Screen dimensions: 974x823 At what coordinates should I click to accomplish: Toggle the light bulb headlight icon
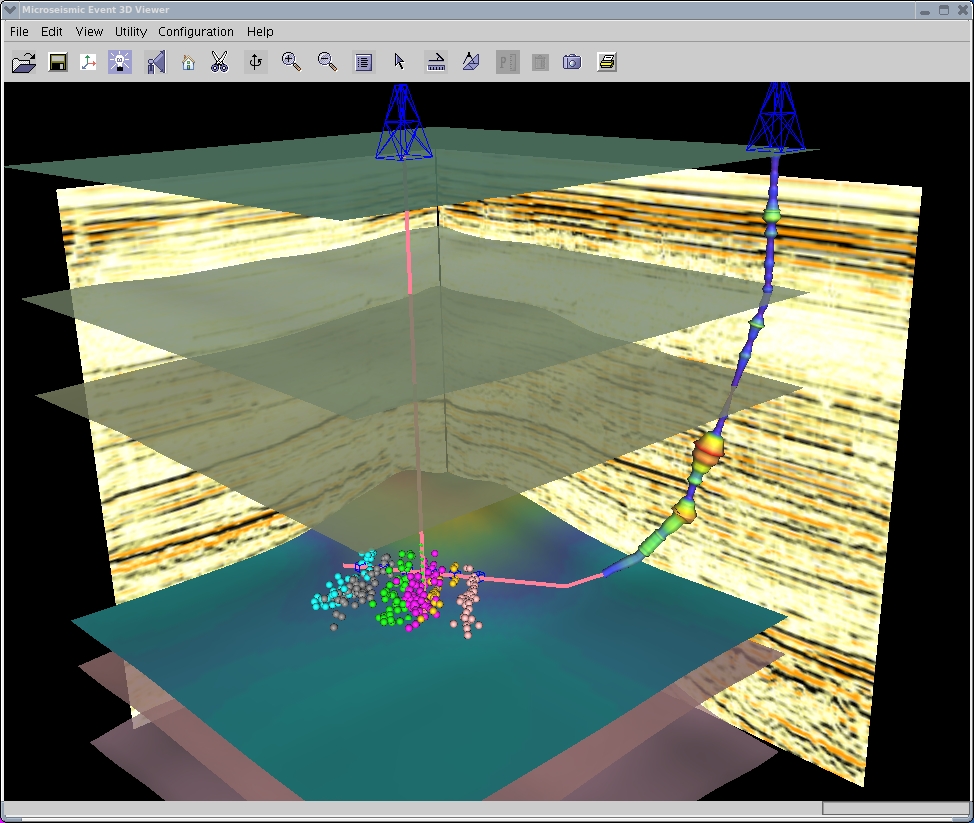coord(120,63)
